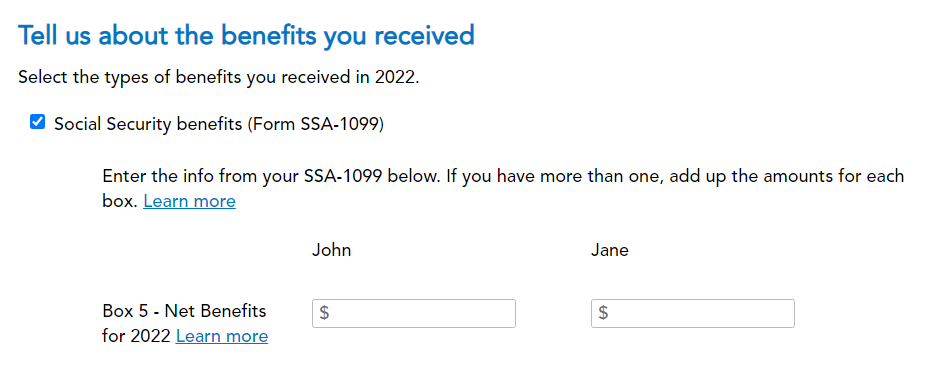This screenshot has height=384, width=951.
Task: Click the dollar sign in Jane's field
Action: tap(603, 313)
